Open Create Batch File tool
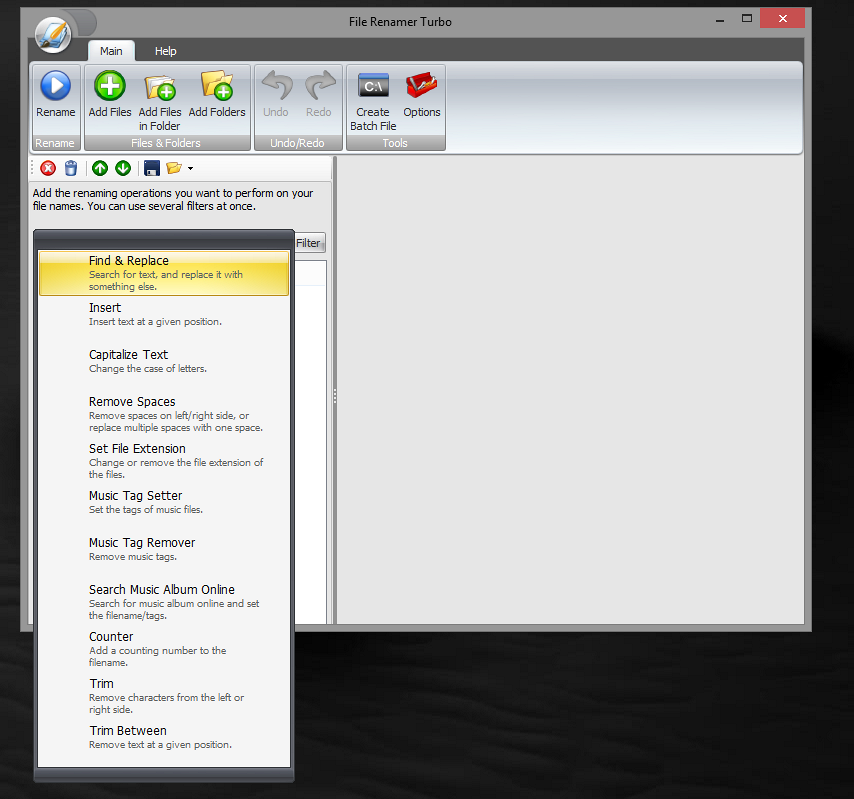This screenshot has height=799, width=854. [373, 88]
